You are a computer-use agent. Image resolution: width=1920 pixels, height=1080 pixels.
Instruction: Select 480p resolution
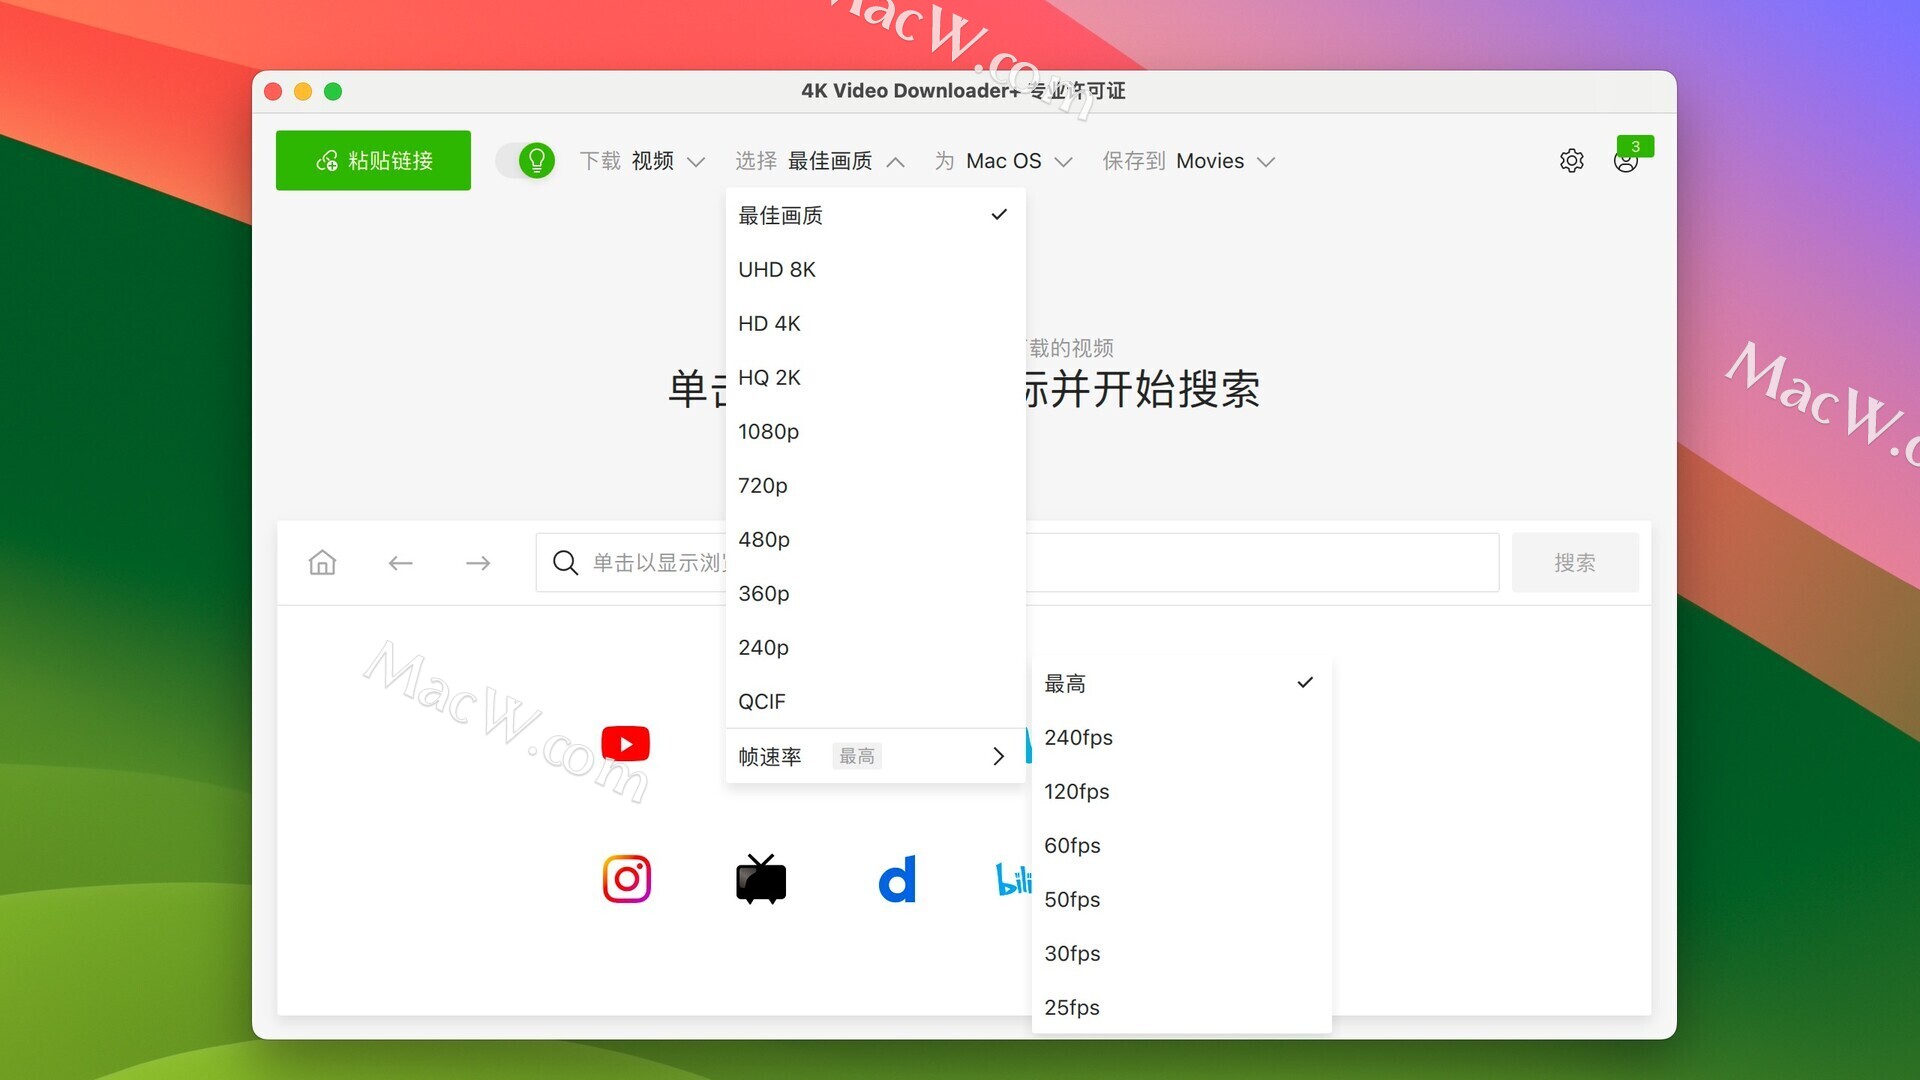coord(875,539)
